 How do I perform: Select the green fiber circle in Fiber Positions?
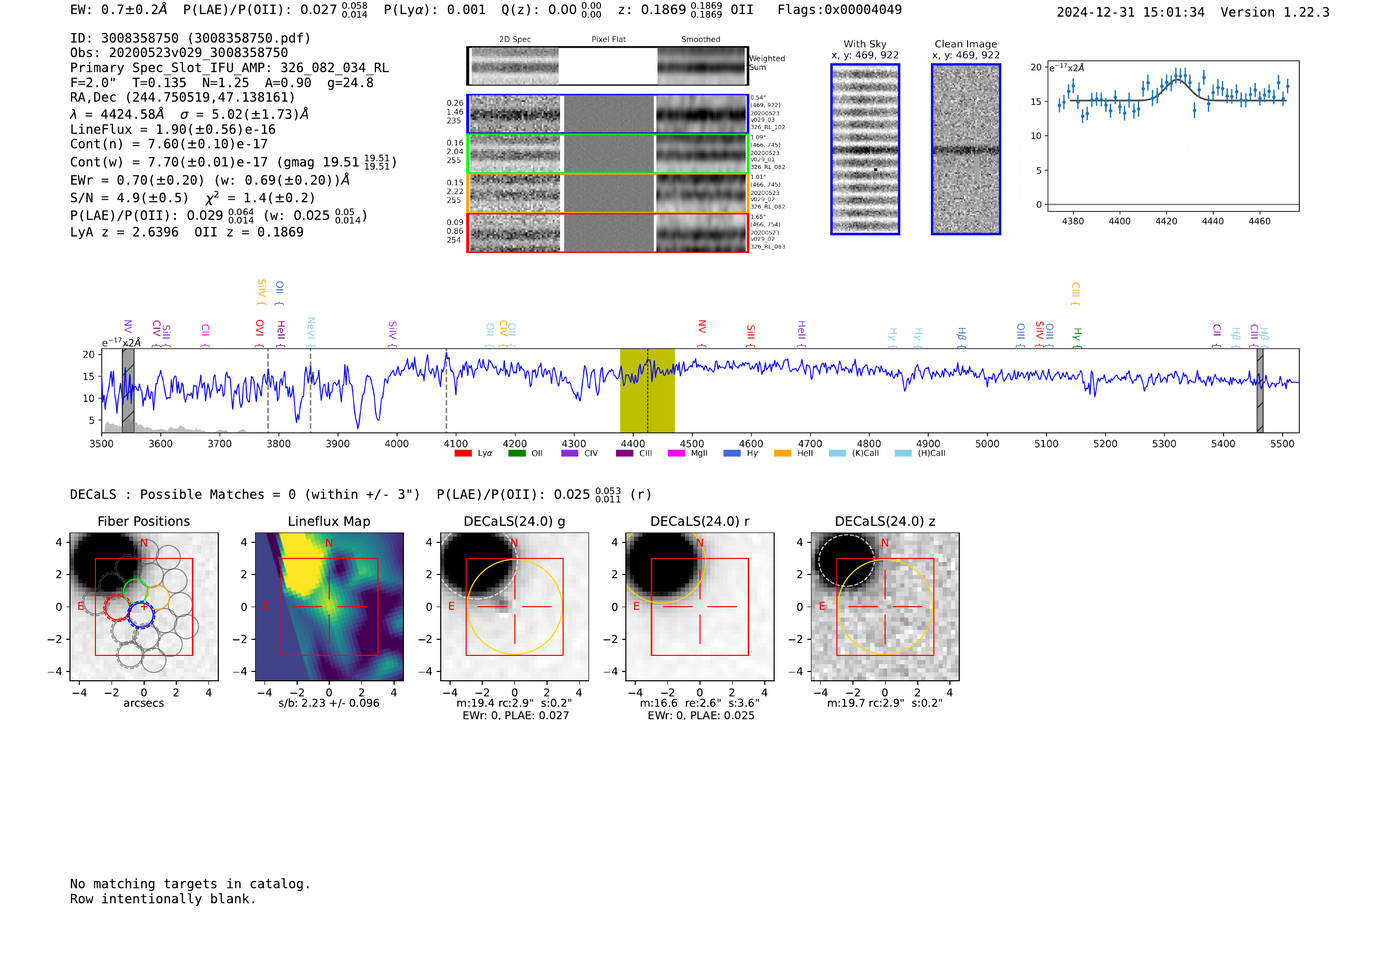coord(135,590)
